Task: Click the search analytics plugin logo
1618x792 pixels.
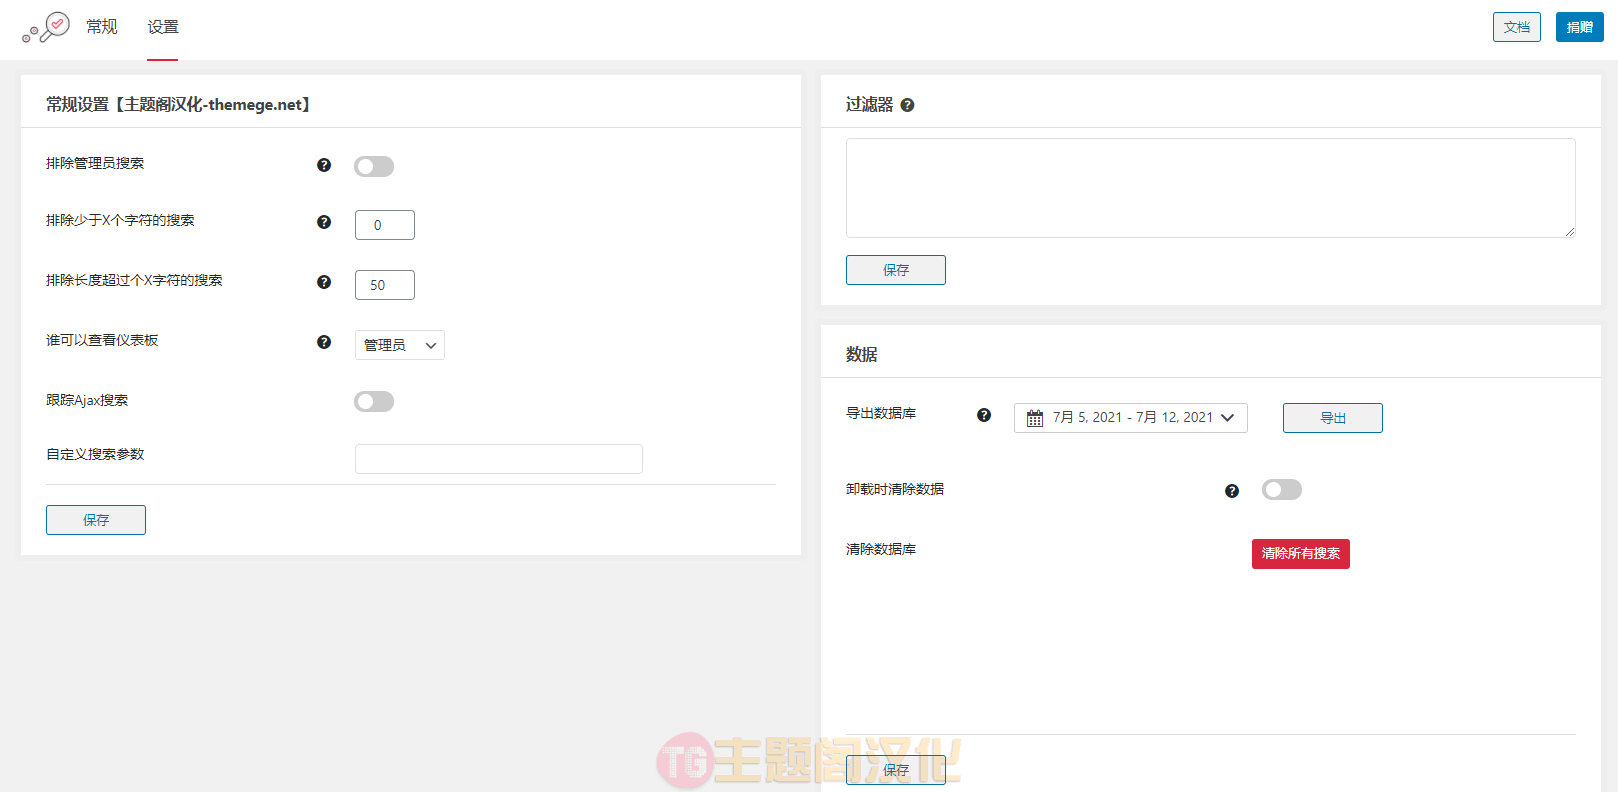Action: coord(46,27)
